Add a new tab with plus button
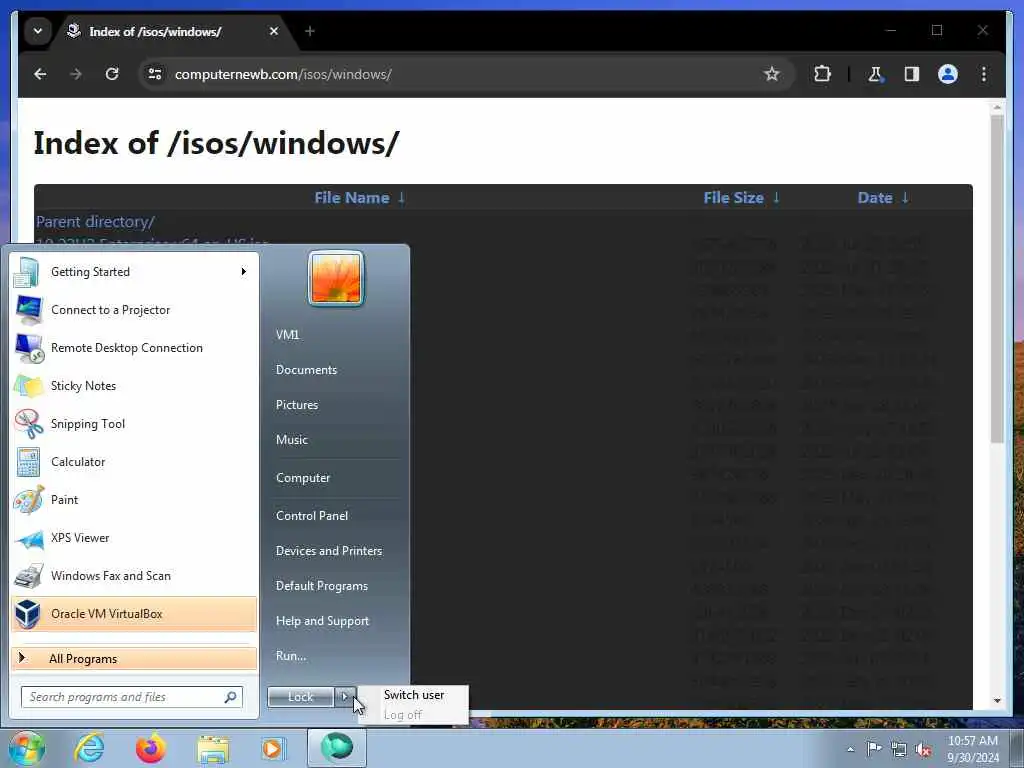 tap(310, 31)
